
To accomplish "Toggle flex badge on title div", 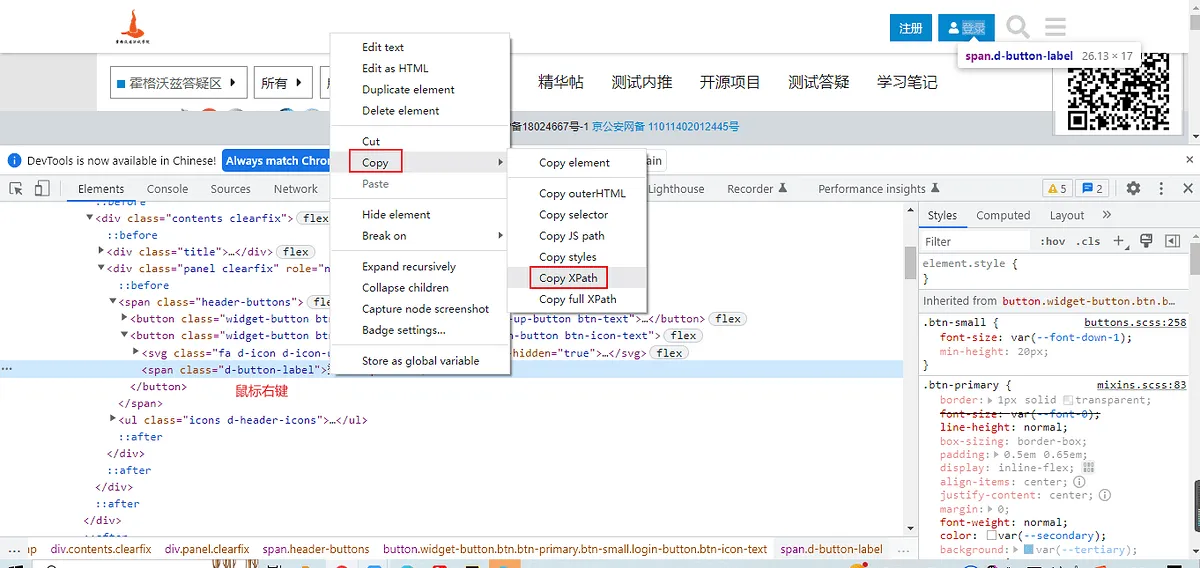I will point(294,252).
